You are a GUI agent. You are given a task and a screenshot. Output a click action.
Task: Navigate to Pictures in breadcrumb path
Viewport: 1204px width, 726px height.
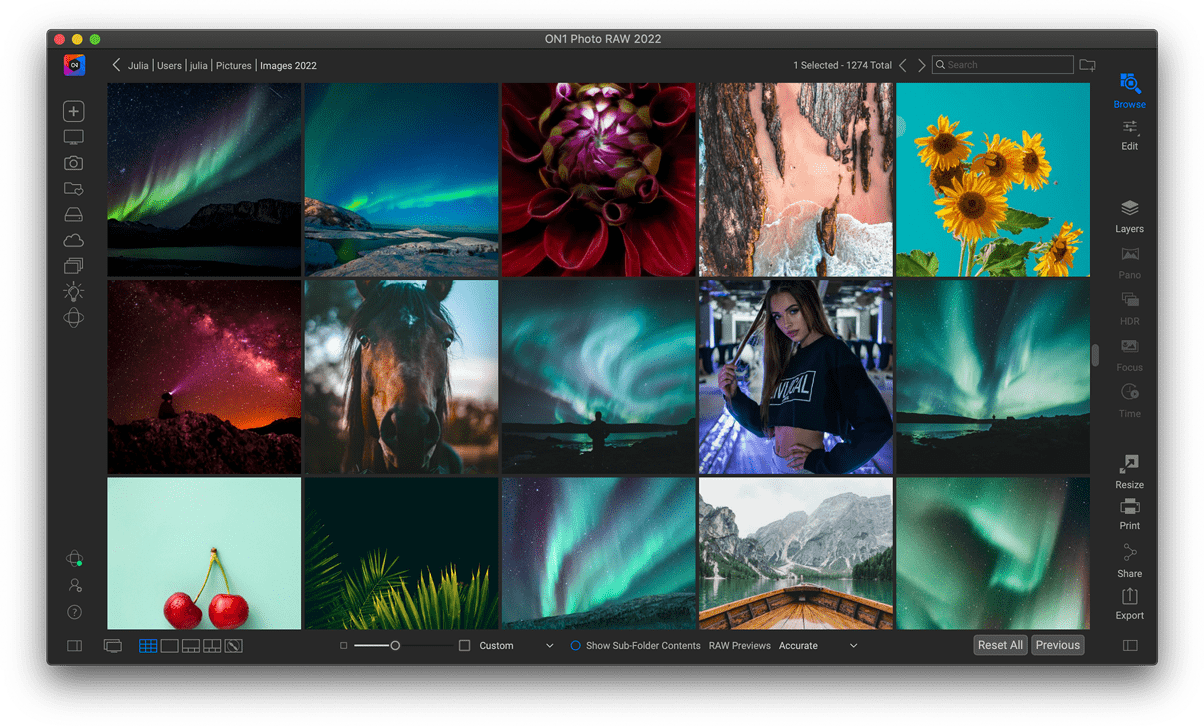pyautogui.click(x=234, y=66)
